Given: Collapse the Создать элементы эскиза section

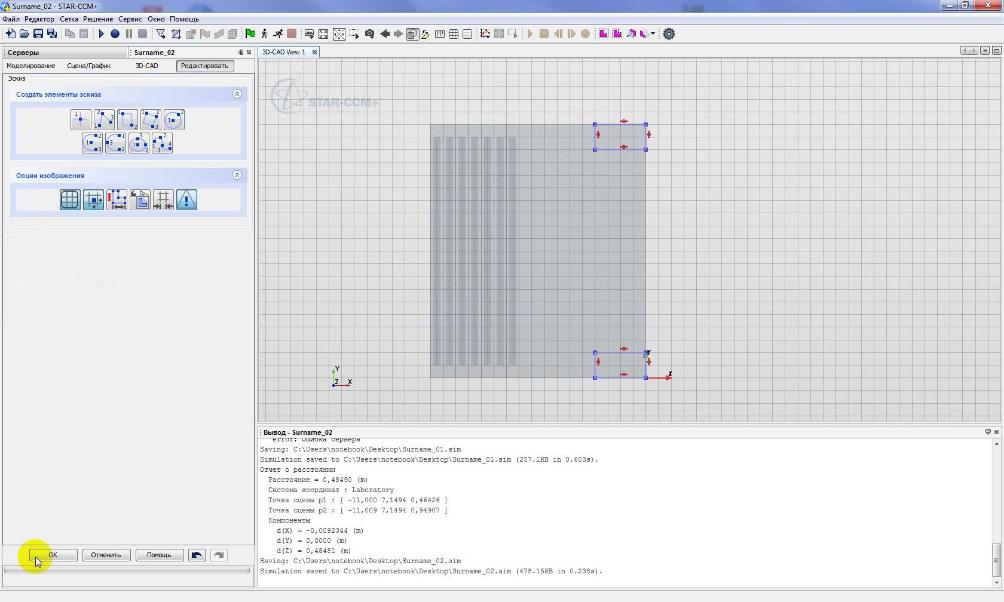Looking at the screenshot, I should tap(237, 94).
